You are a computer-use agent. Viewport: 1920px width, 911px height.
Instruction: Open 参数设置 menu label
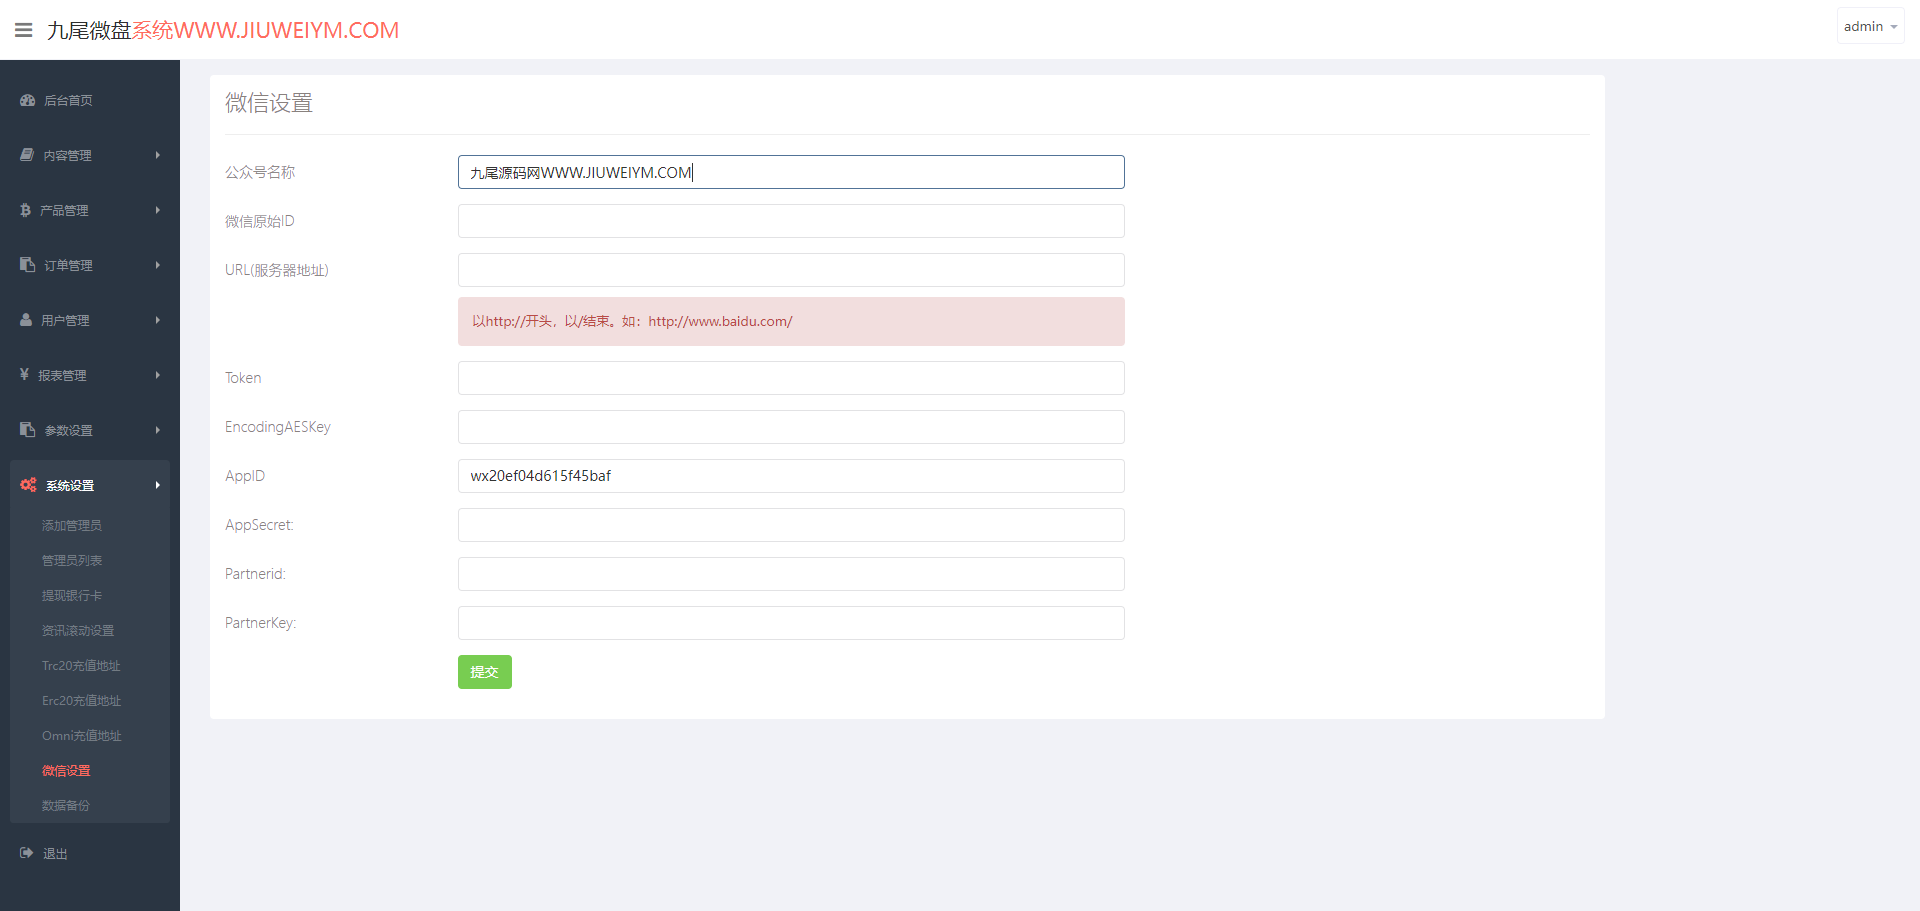tap(68, 430)
